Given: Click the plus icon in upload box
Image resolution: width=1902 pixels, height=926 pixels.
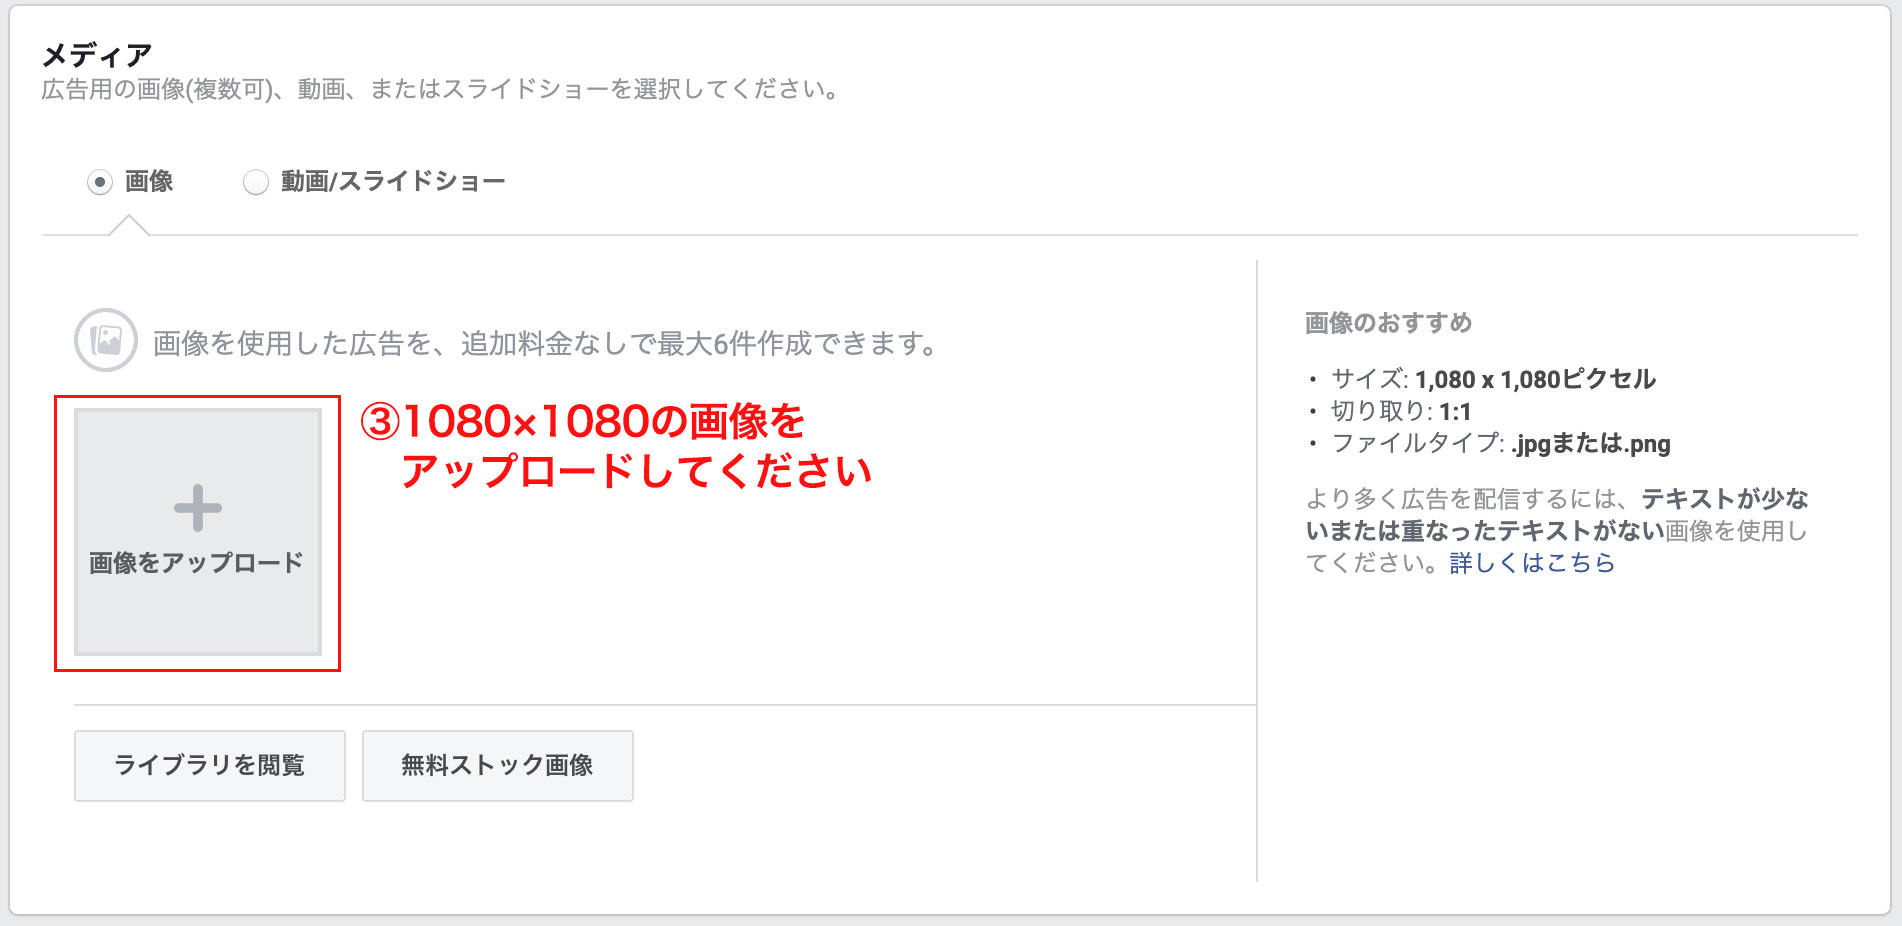Looking at the screenshot, I should click(x=197, y=508).
